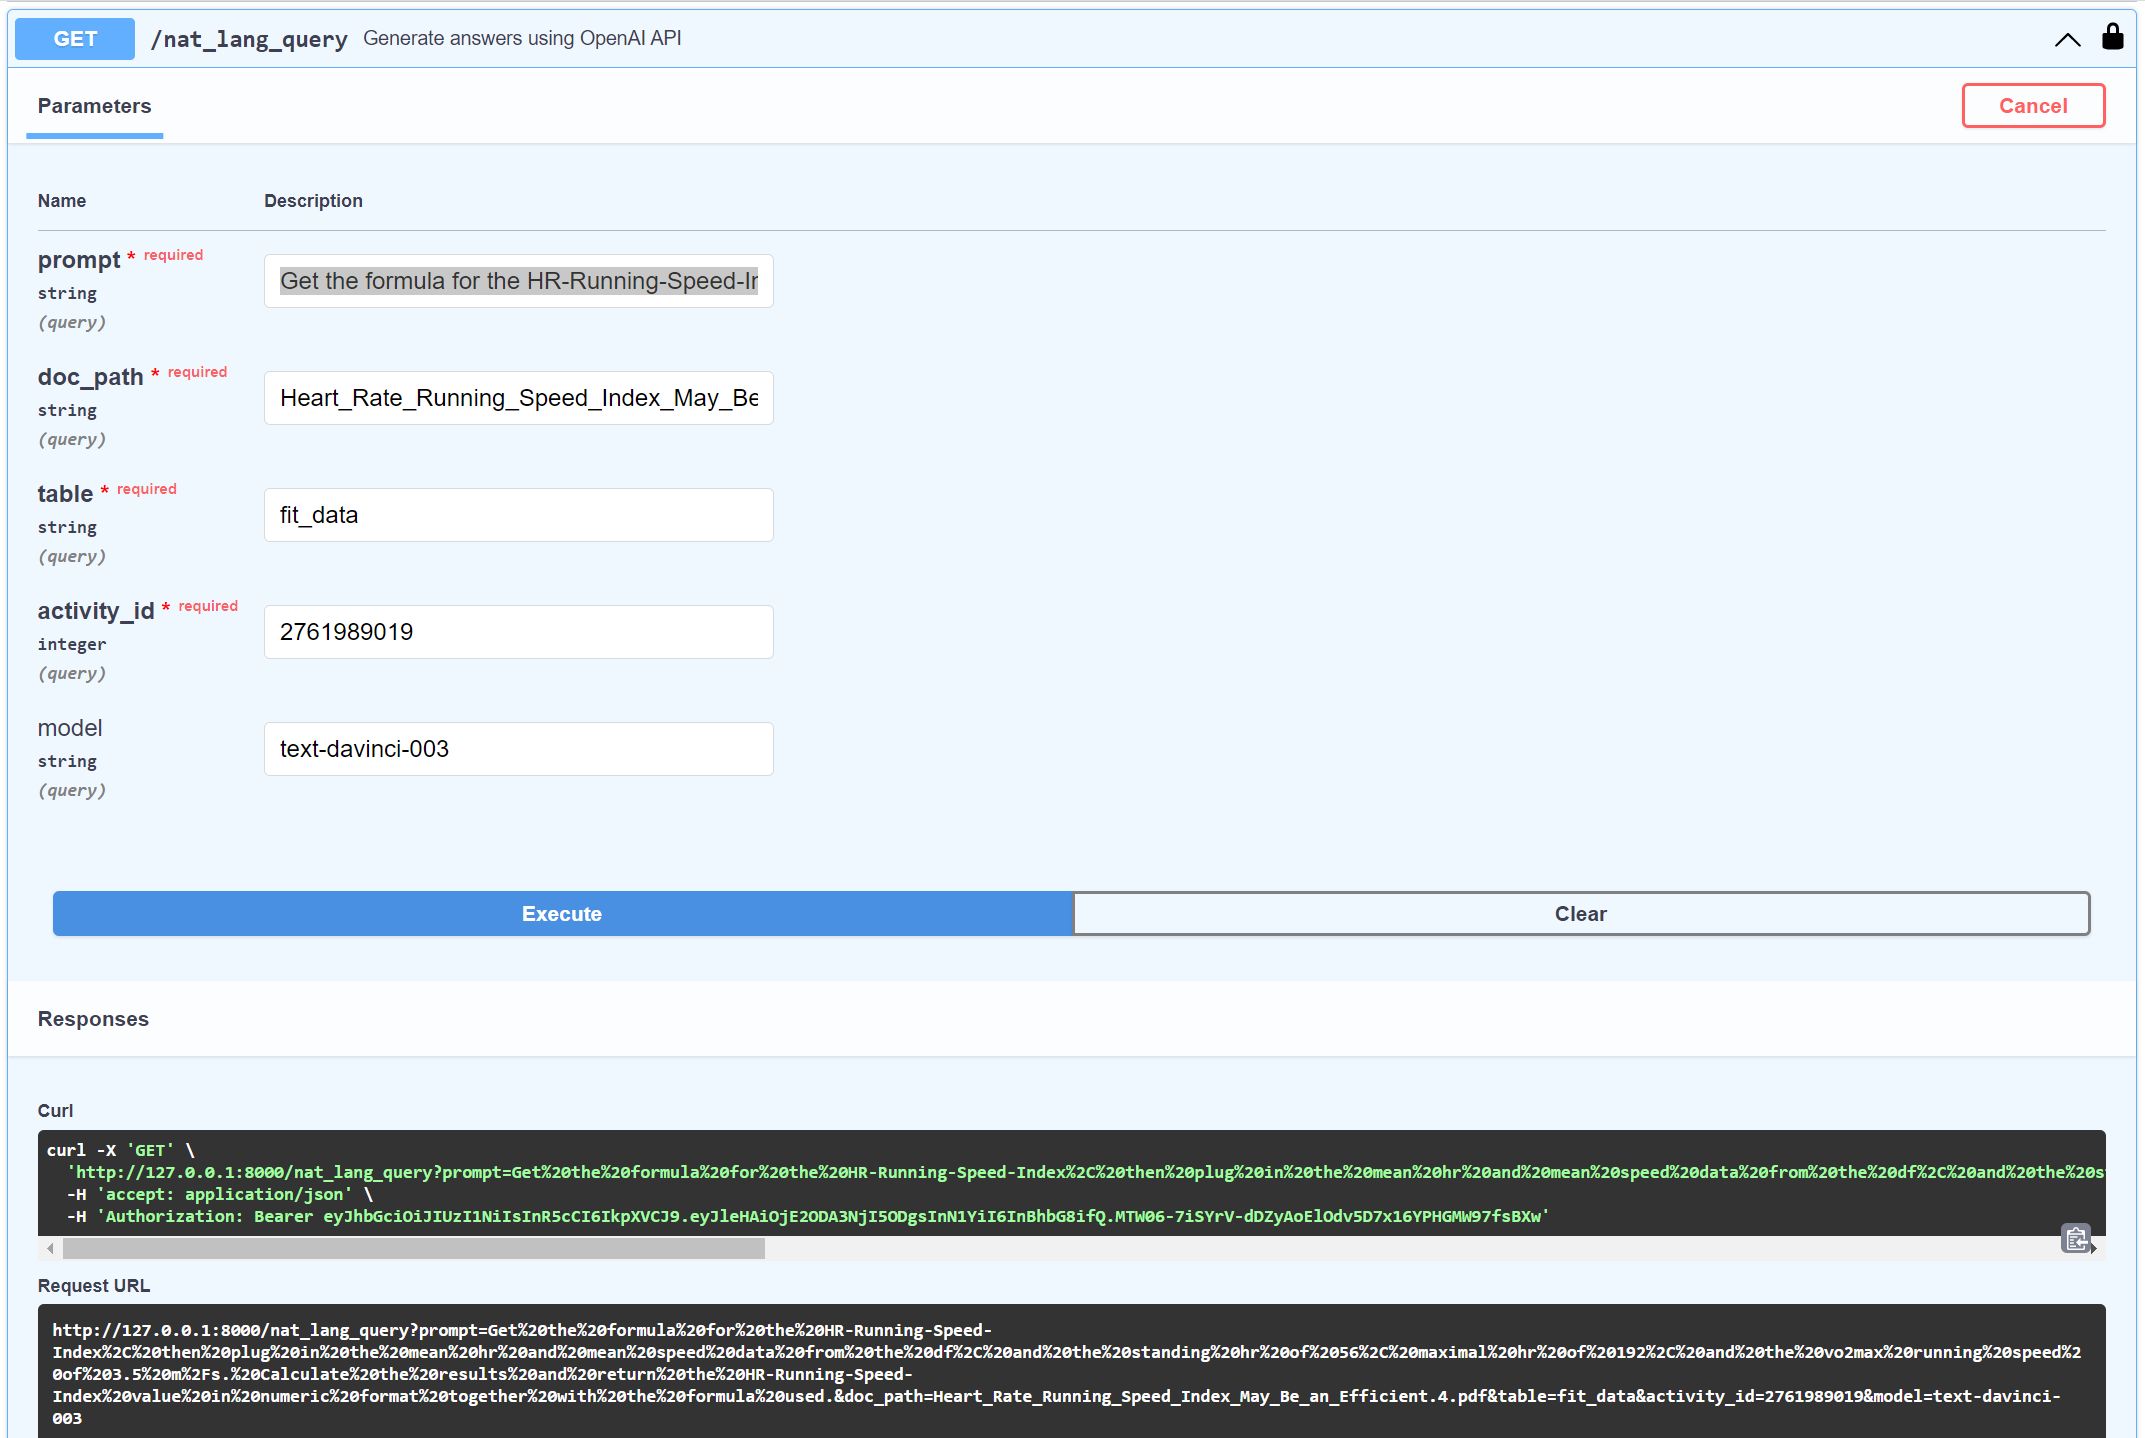Image resolution: width=2145 pixels, height=1438 pixels.
Task: Click the activity_id field with 2761989019
Action: pos(518,632)
